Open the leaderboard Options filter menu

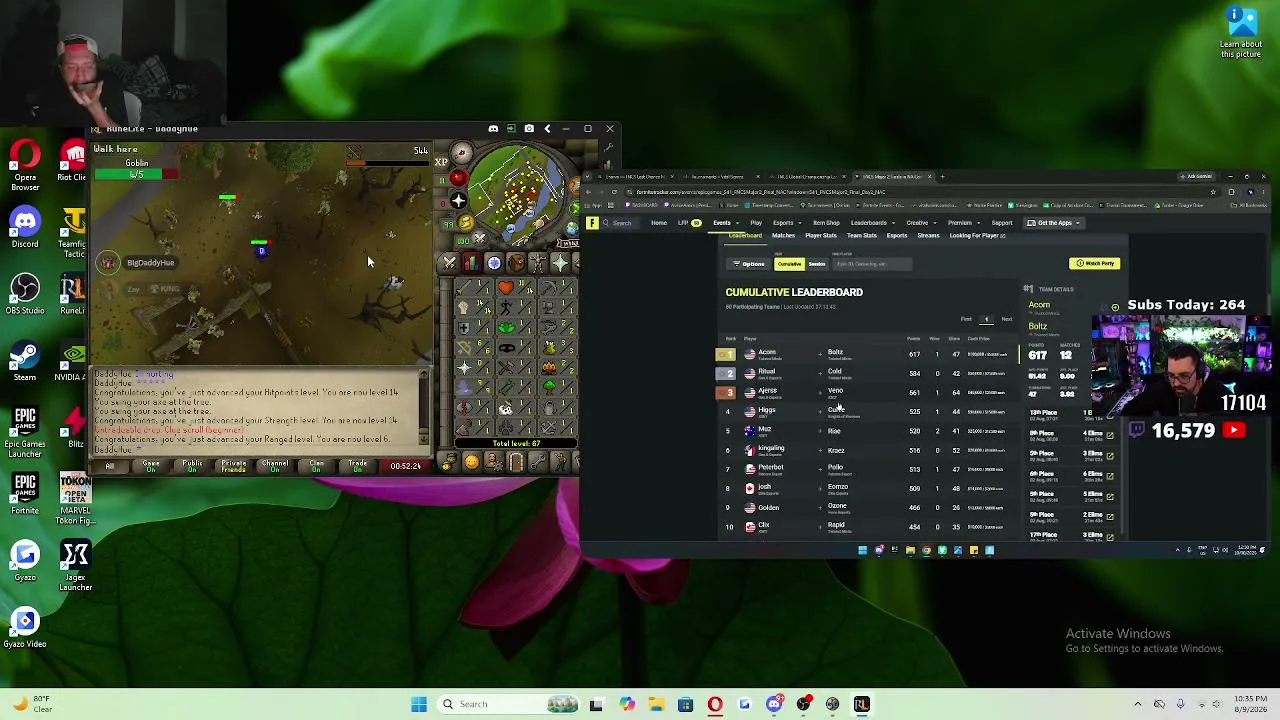(750, 264)
